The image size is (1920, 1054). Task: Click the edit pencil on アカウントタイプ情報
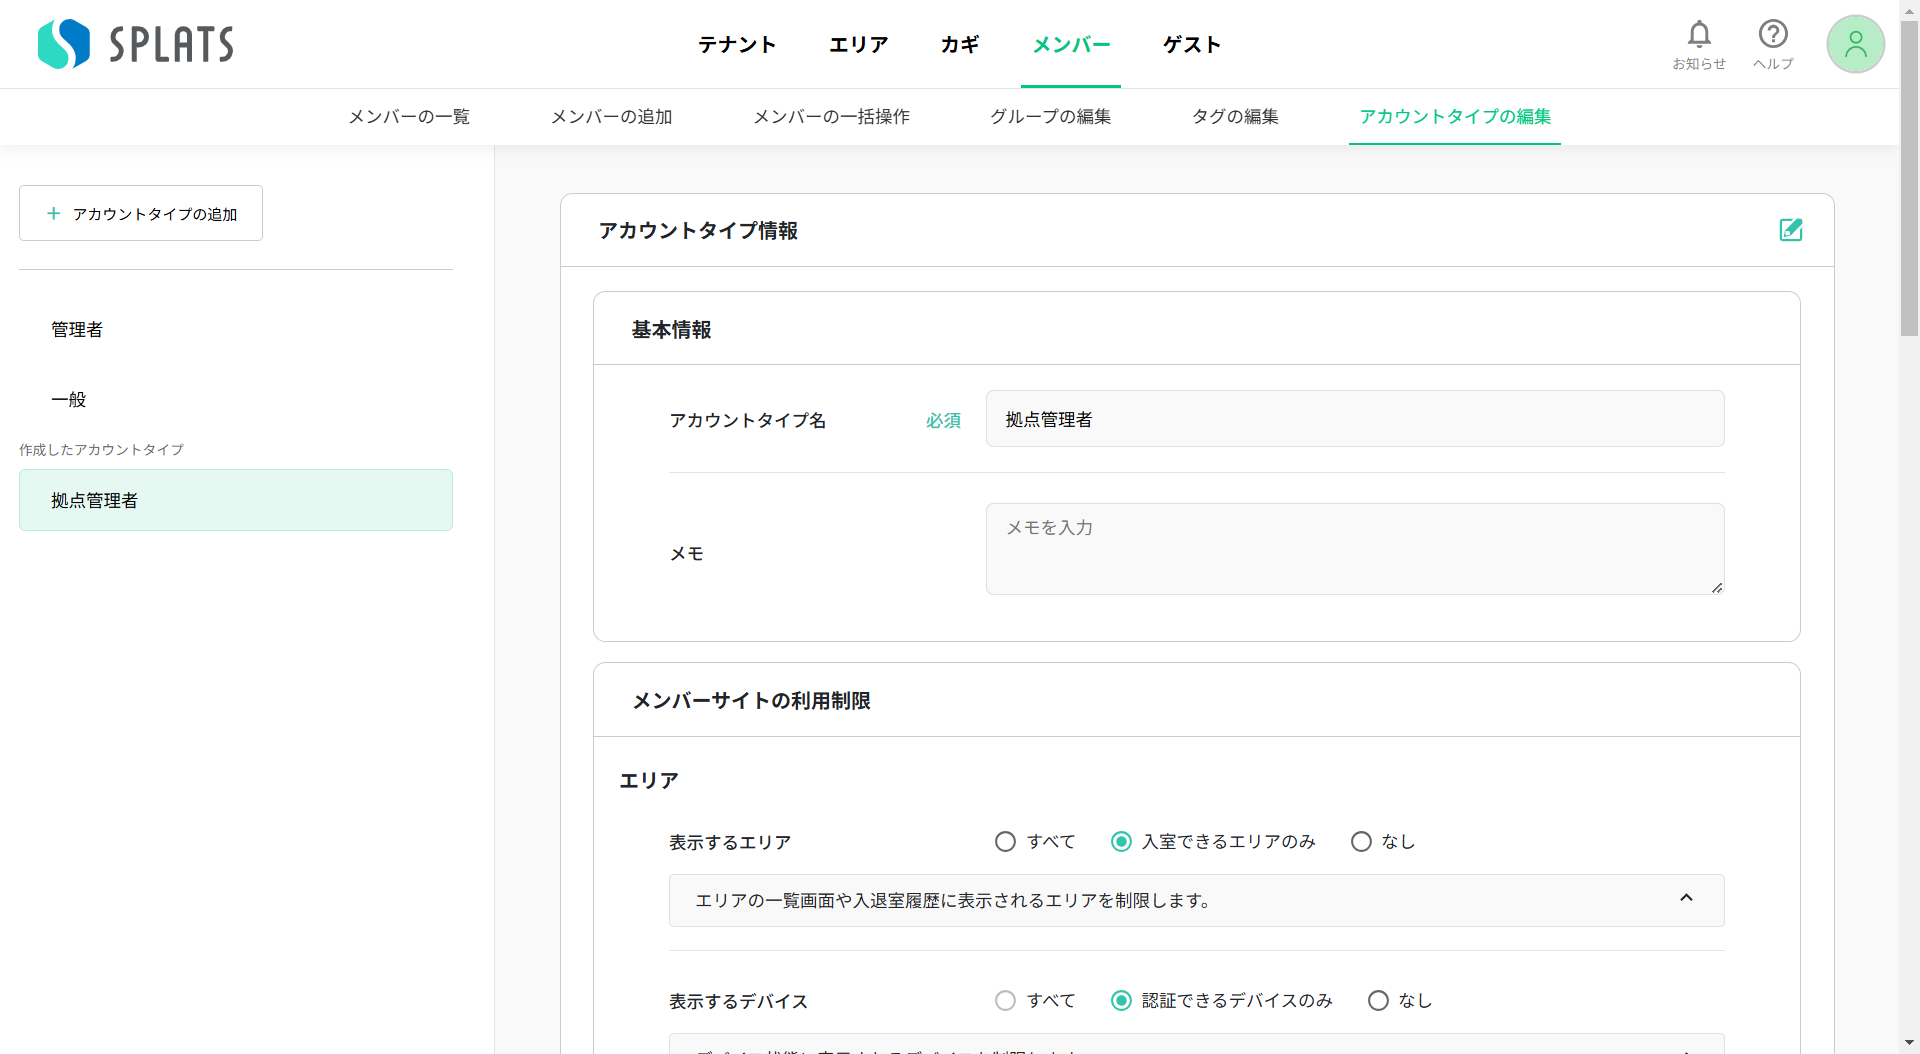tap(1791, 230)
